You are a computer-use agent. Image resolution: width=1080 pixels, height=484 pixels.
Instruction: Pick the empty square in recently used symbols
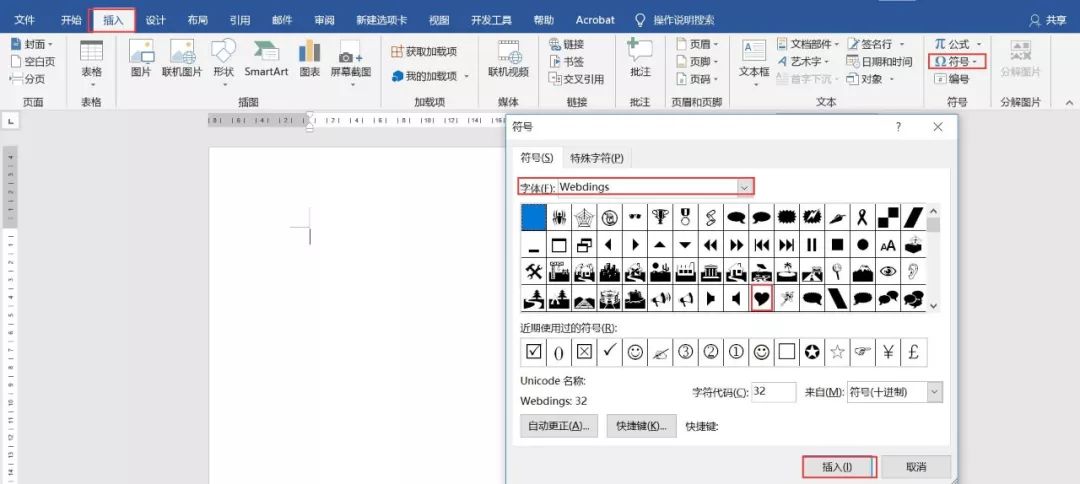pos(787,351)
